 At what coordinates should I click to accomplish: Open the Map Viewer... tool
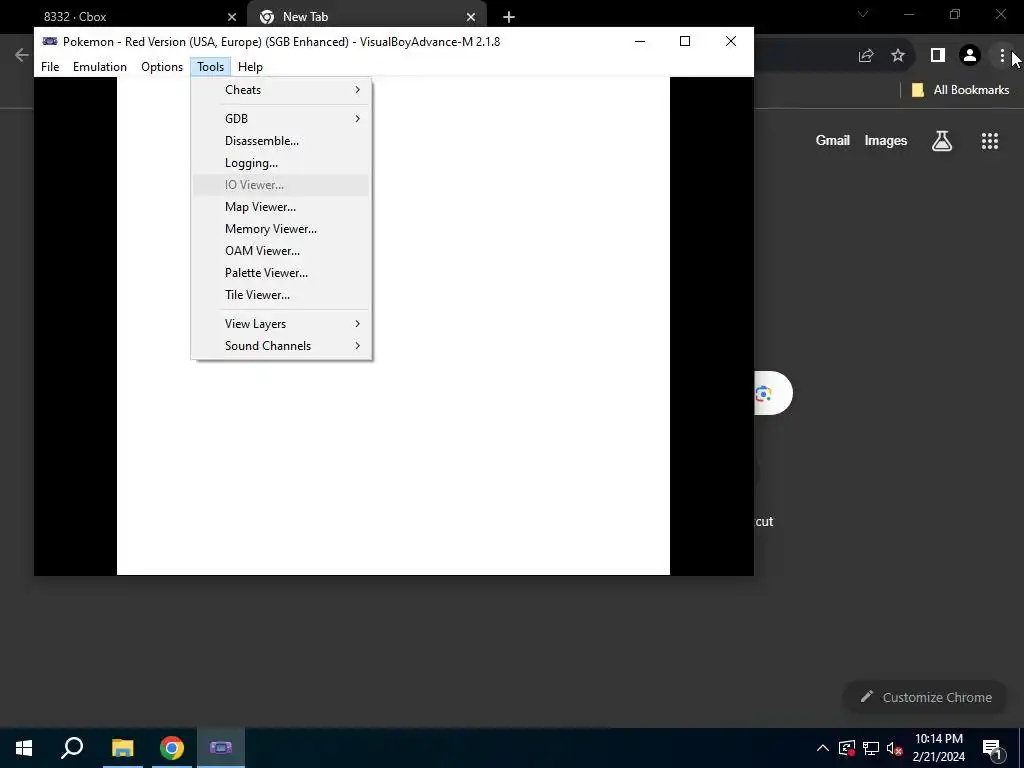point(281,206)
